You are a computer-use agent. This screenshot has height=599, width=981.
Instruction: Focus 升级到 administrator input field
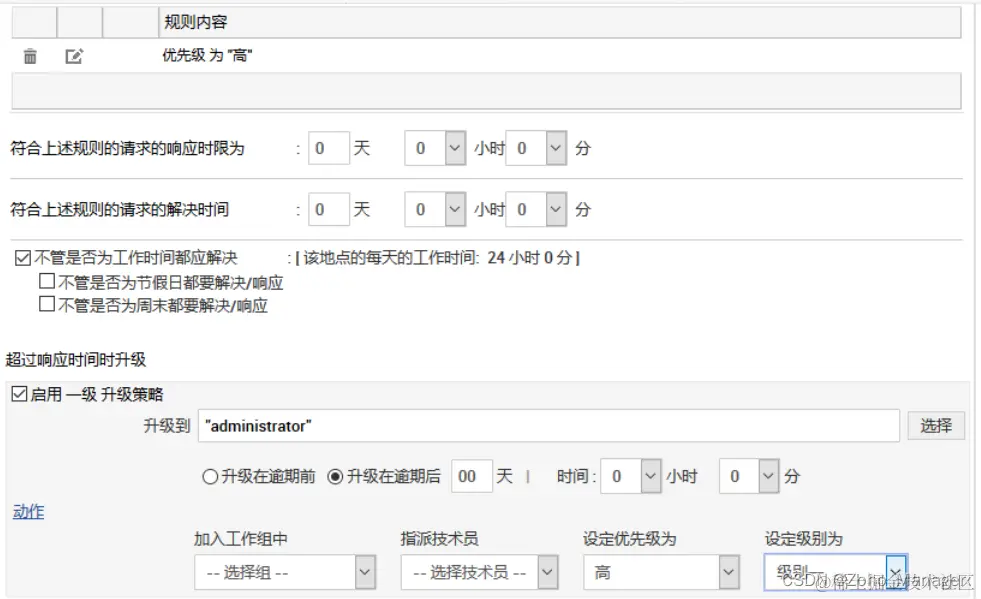[x=549, y=426]
